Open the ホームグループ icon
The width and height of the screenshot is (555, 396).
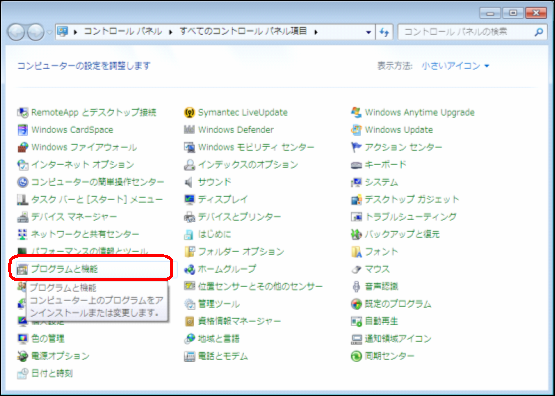[x=189, y=269]
